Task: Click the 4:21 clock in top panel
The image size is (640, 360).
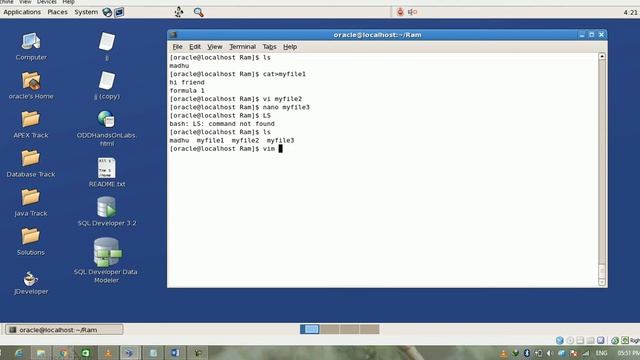Action: pyautogui.click(x=631, y=12)
